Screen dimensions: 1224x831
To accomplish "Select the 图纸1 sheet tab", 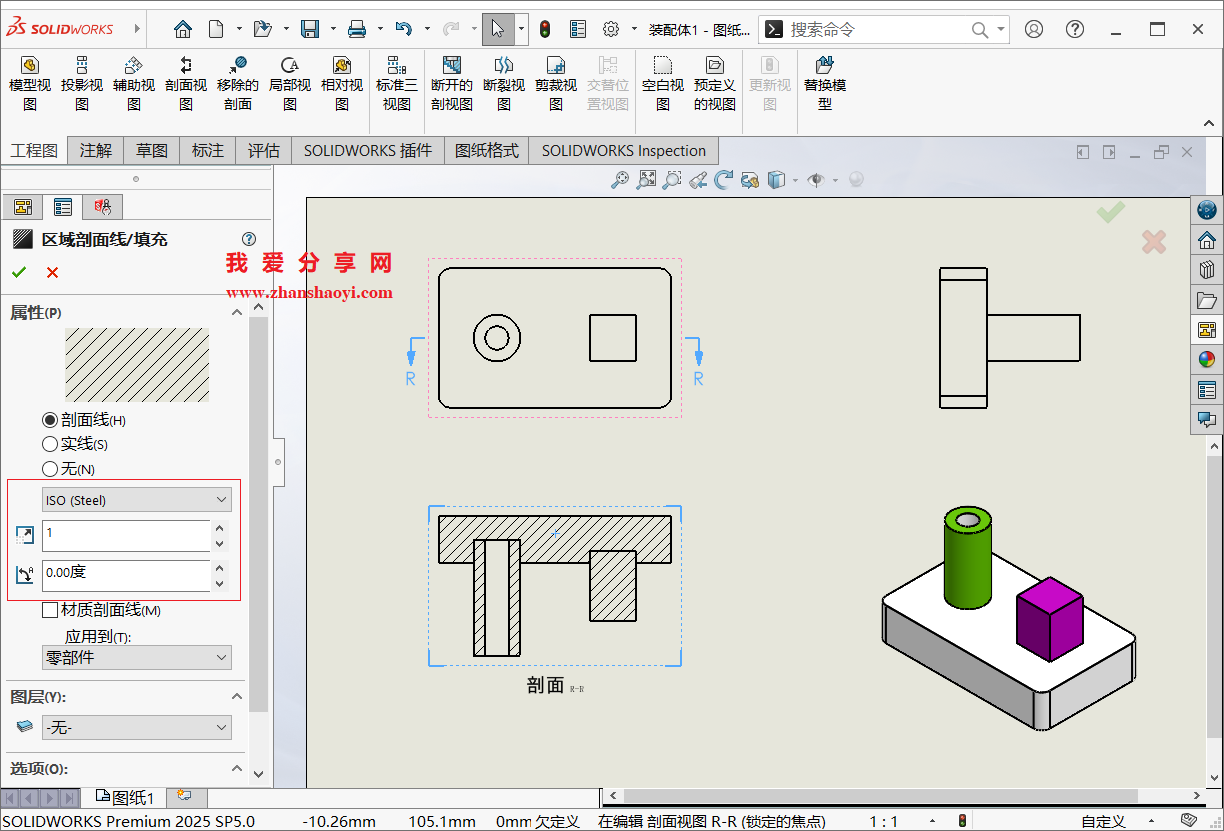I will (125, 797).
